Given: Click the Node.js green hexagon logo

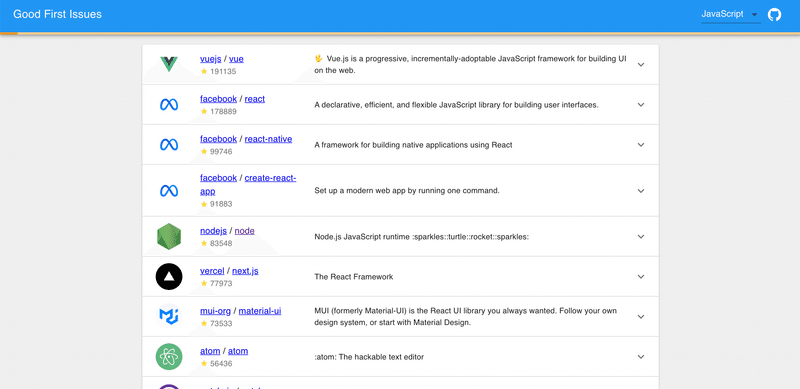Looking at the screenshot, I should tap(169, 236).
